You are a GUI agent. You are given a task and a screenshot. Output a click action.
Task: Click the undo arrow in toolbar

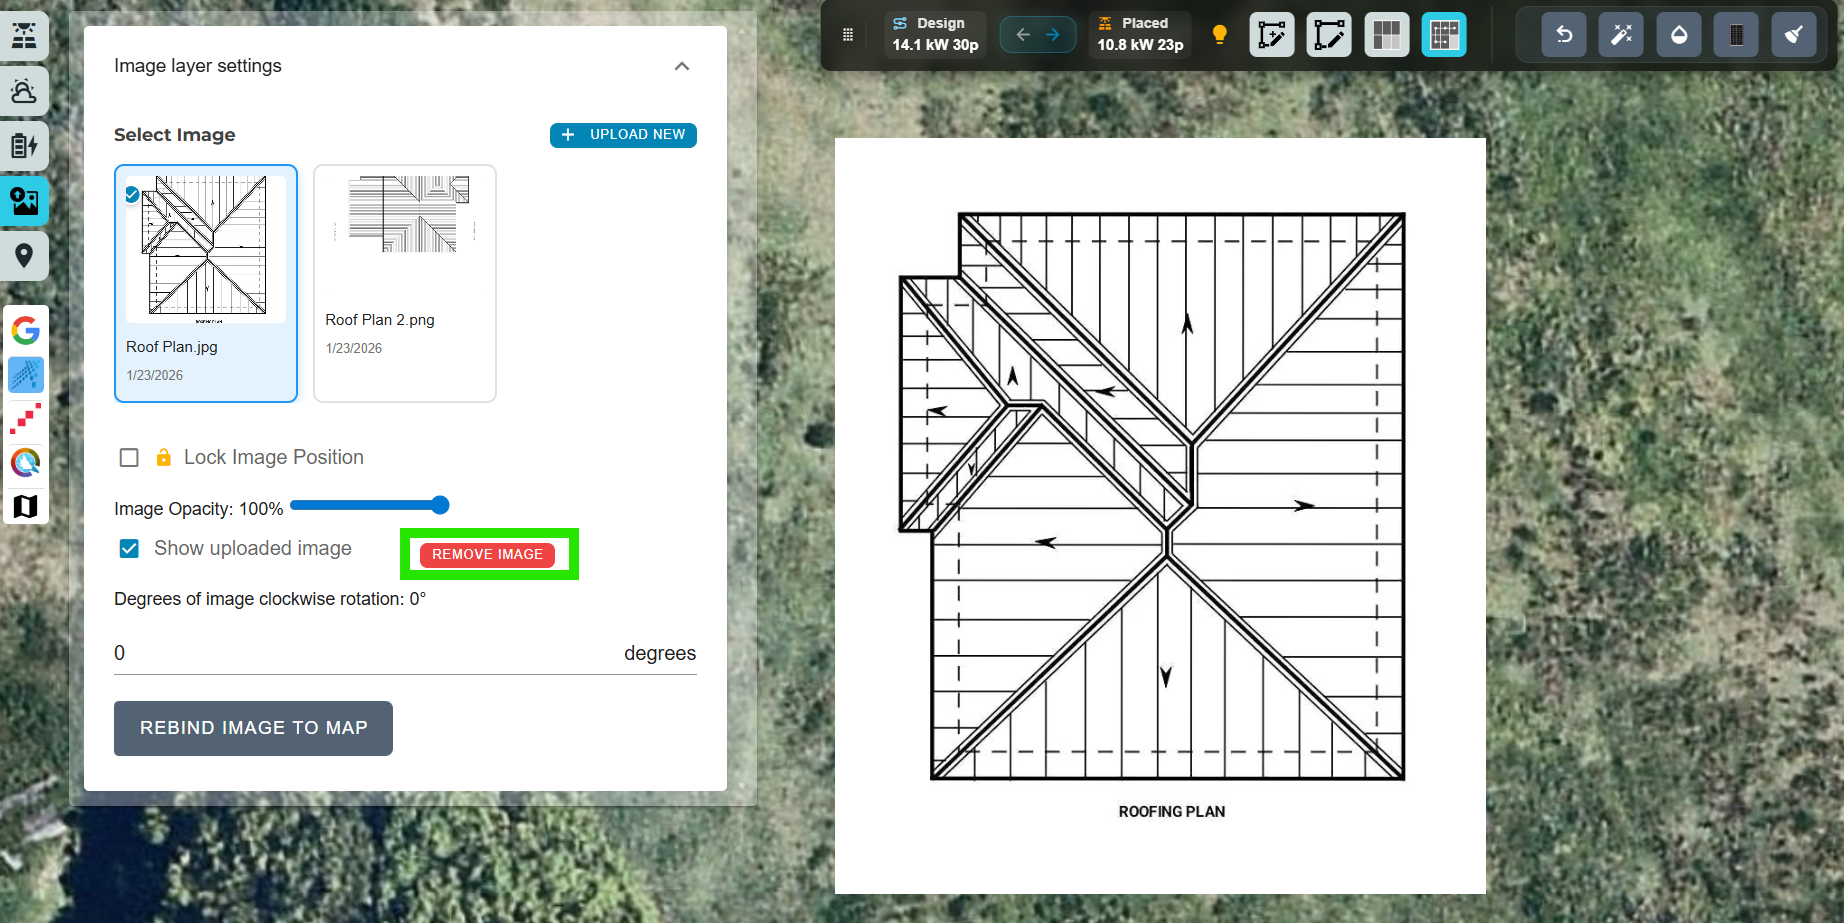tap(1564, 35)
